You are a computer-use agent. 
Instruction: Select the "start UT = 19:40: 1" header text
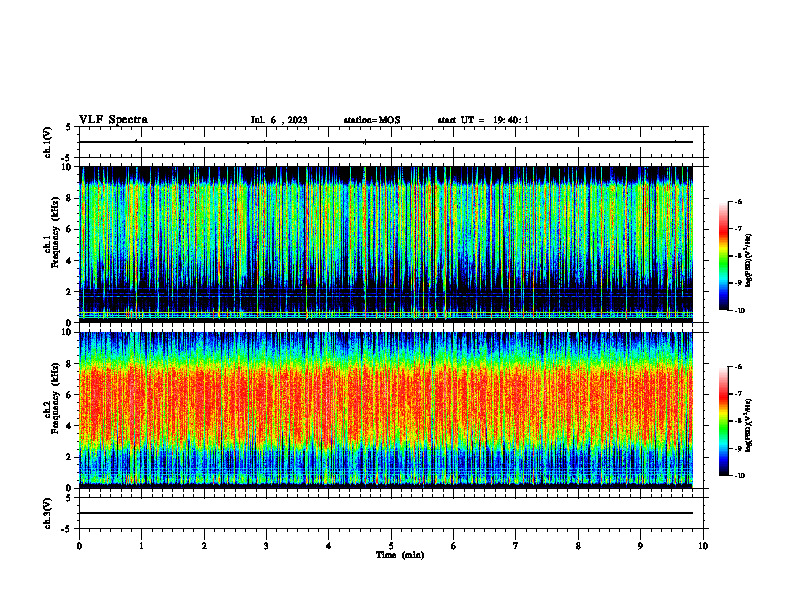pos(483,120)
